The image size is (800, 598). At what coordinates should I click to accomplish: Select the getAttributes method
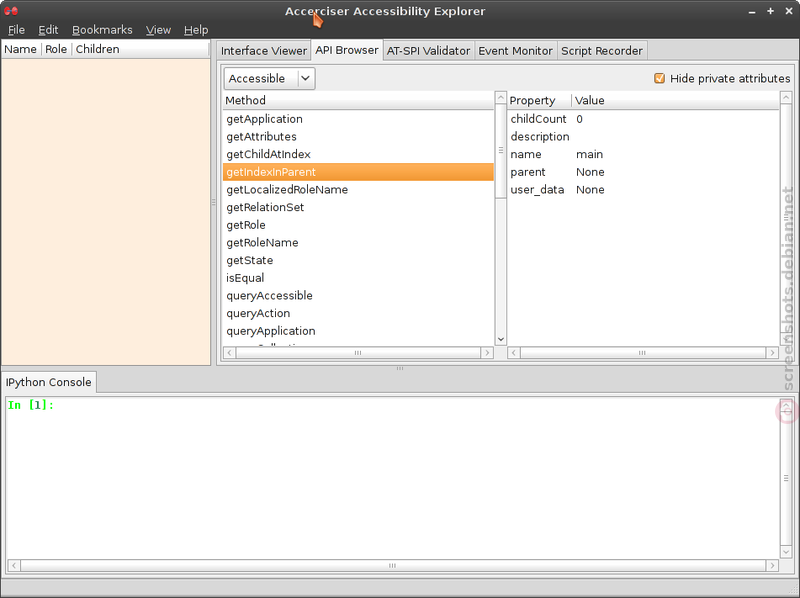[x=358, y=137]
